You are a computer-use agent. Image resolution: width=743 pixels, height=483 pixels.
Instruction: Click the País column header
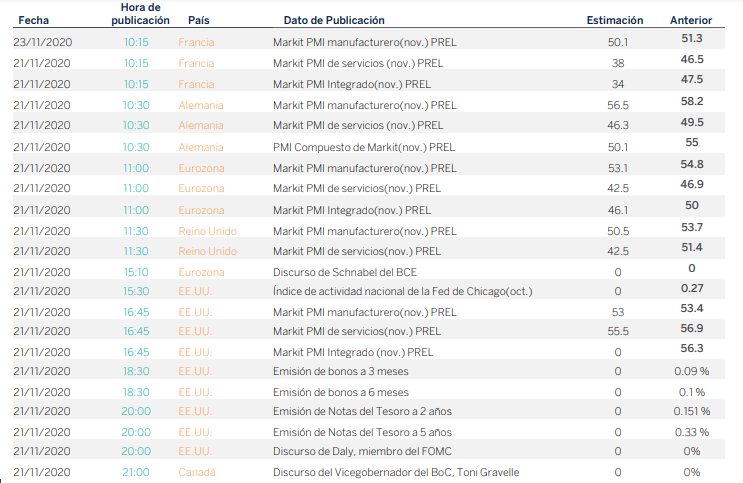point(199,20)
